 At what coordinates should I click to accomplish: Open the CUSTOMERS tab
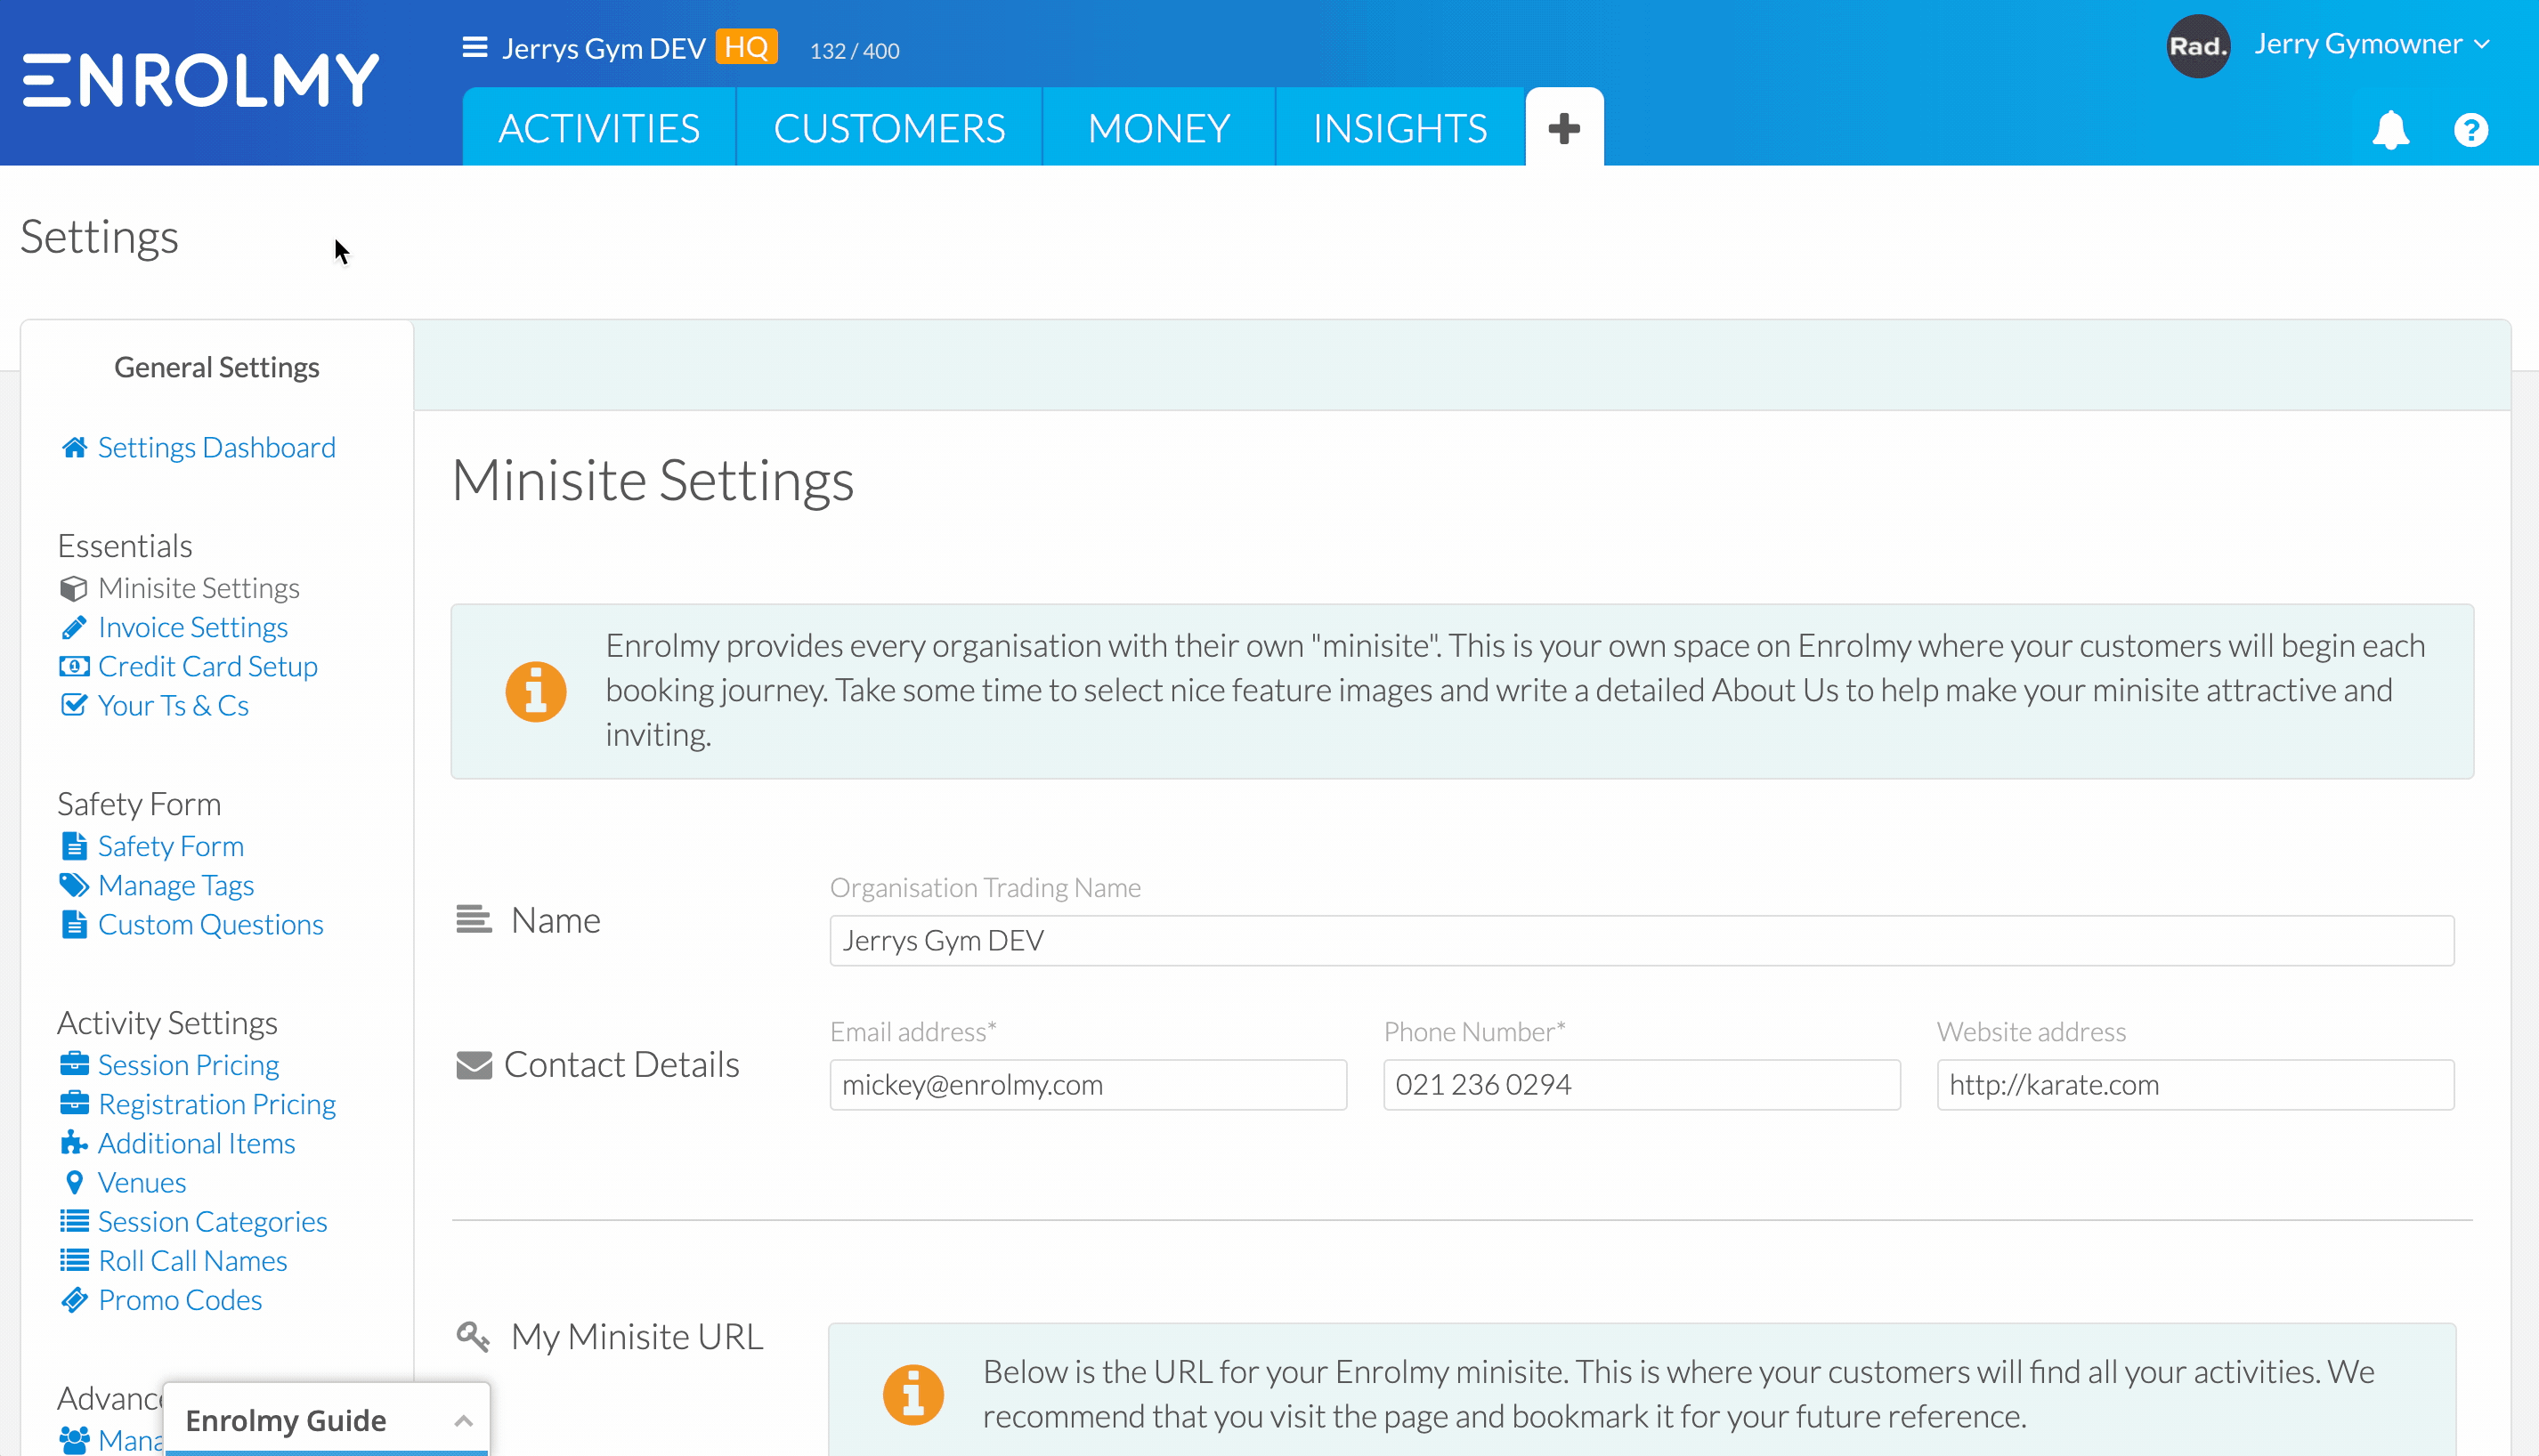[889, 128]
